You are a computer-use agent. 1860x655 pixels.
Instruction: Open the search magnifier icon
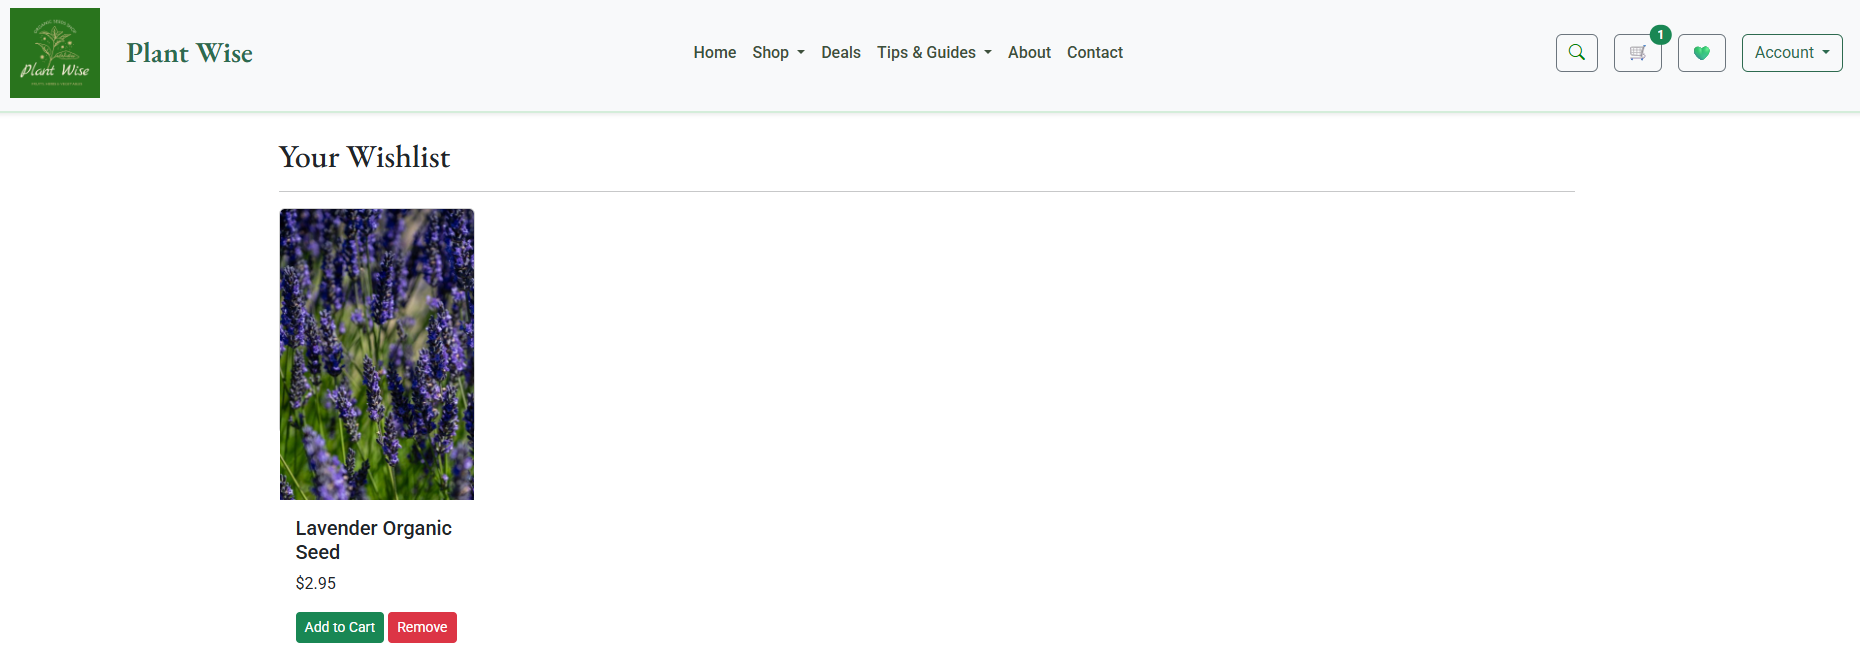point(1577,53)
